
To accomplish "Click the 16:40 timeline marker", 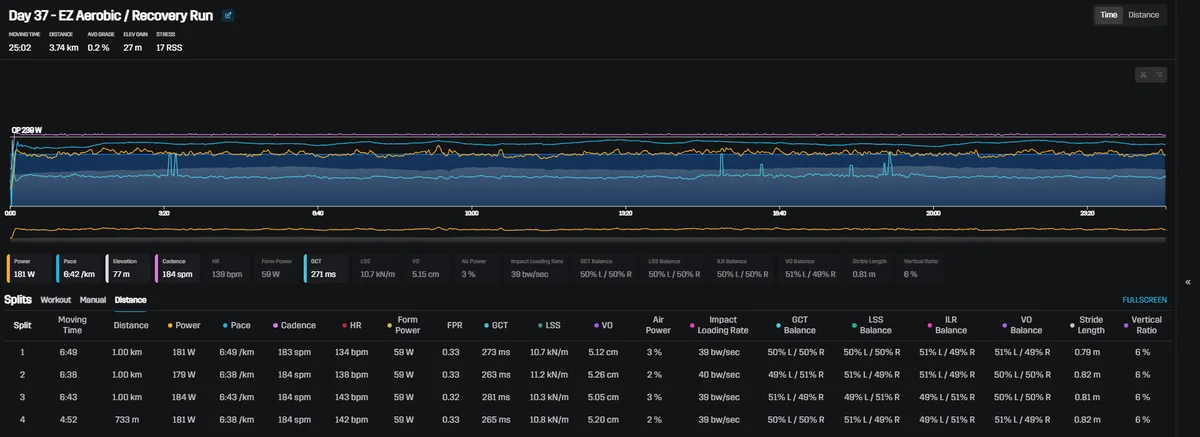I will pos(779,213).
